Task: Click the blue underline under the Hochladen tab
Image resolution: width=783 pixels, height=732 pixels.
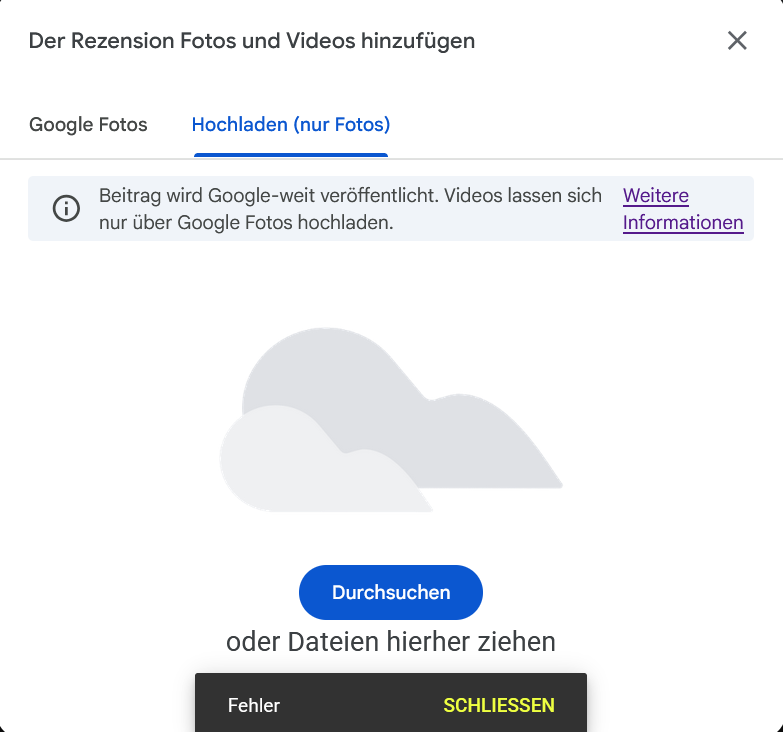Action: pos(290,155)
